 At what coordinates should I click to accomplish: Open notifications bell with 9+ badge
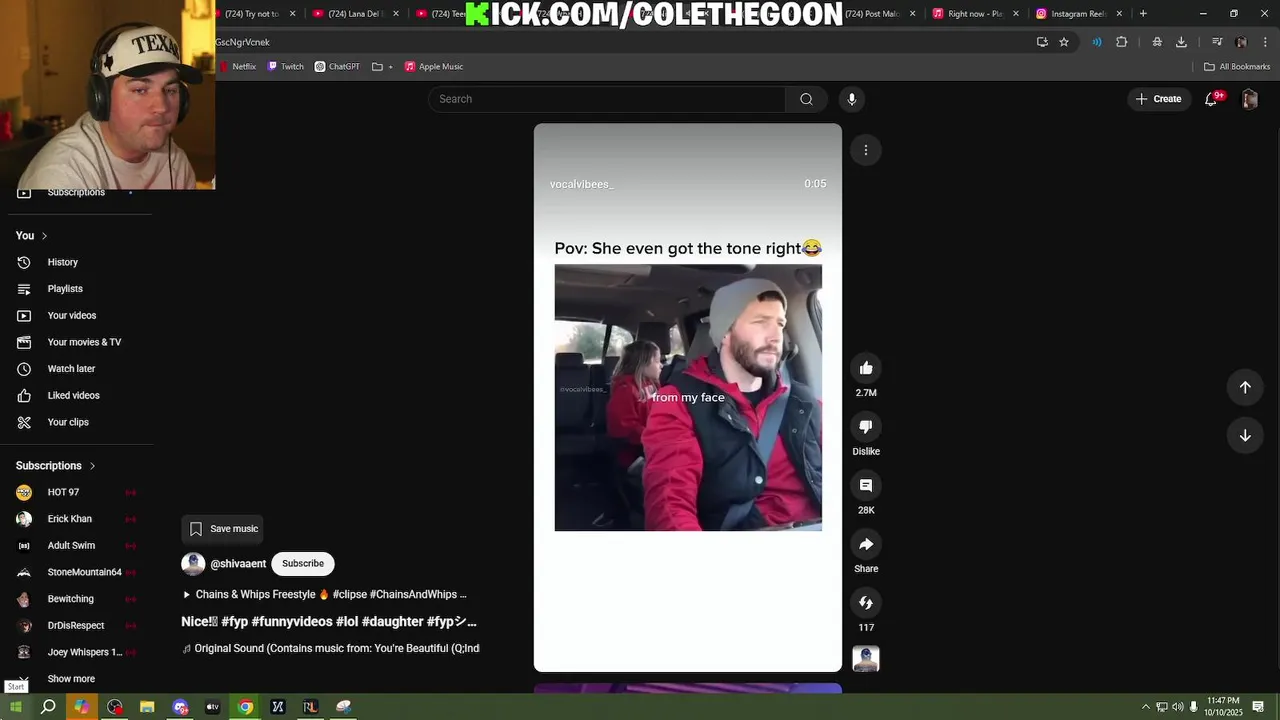pyautogui.click(x=1211, y=99)
